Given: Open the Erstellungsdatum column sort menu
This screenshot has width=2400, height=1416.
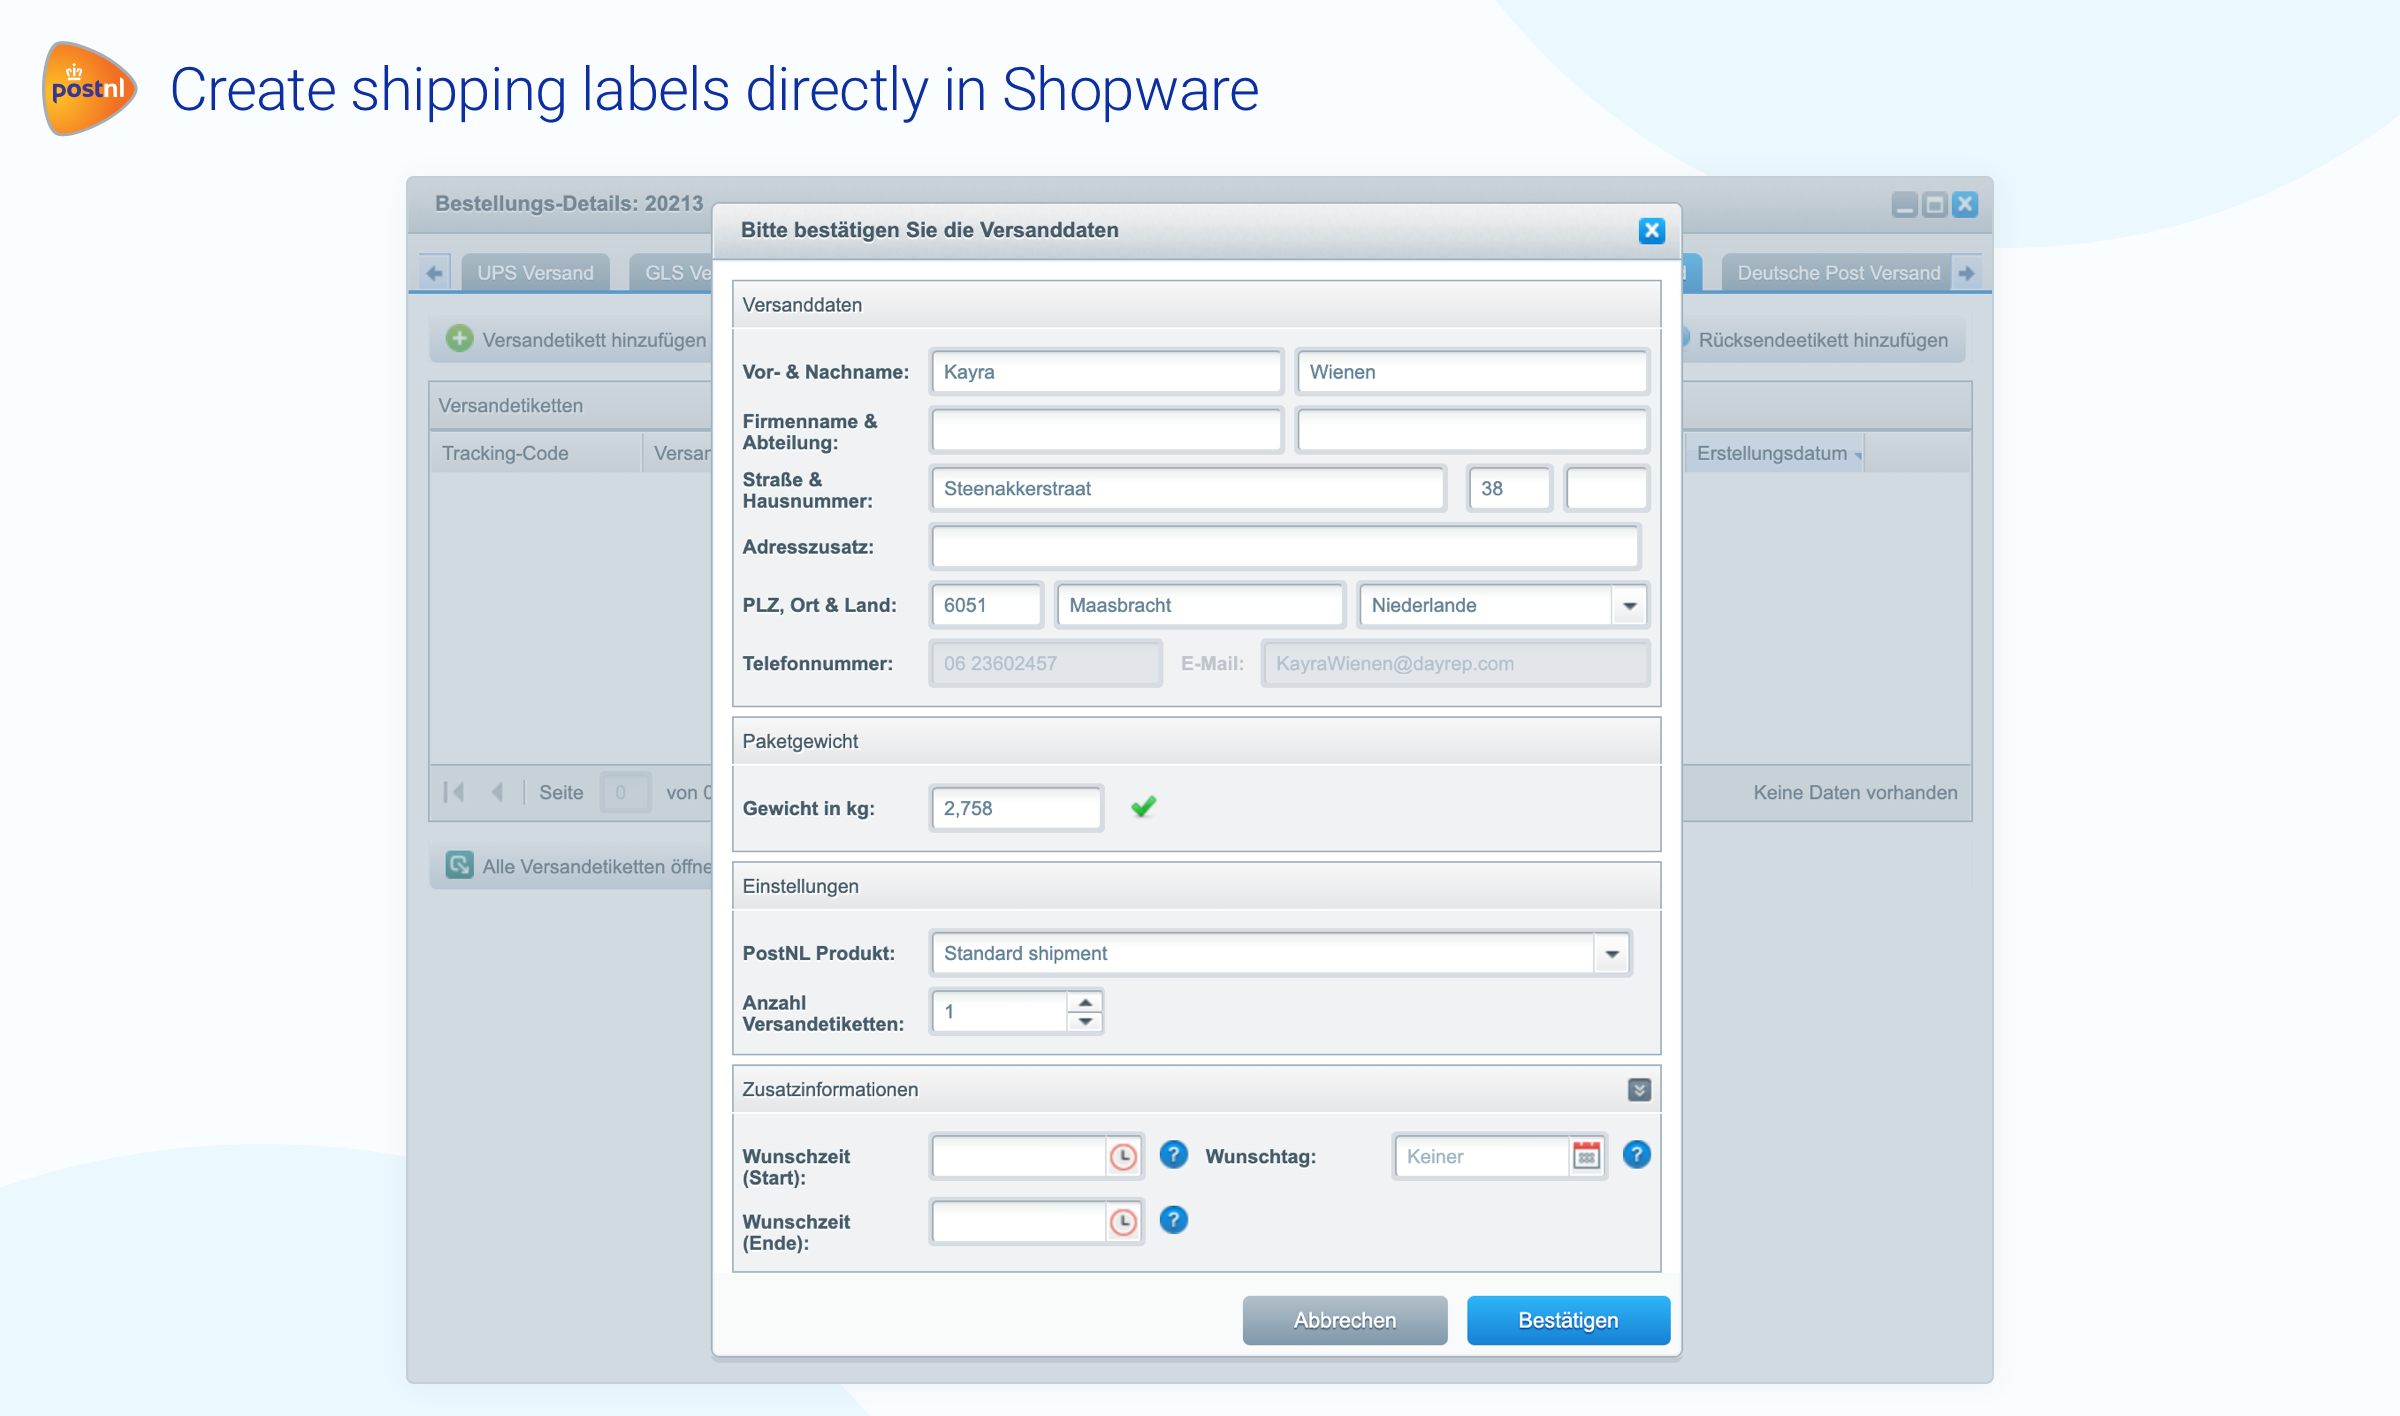Looking at the screenshot, I should click(1858, 454).
